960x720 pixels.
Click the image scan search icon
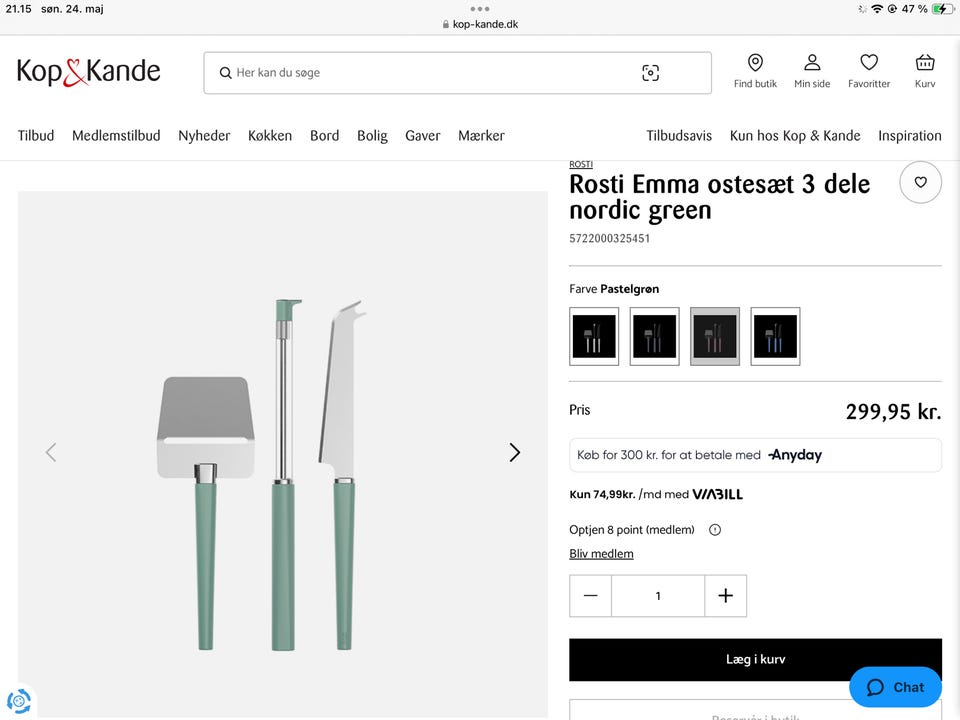click(x=650, y=73)
